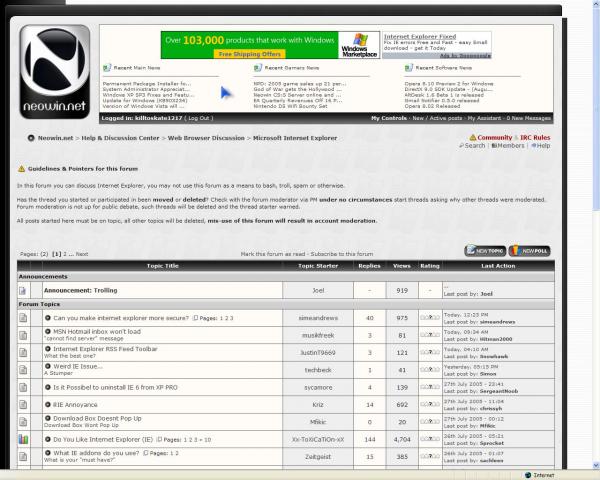This screenshot has height=480, width=600.
Task: Click the New Poll button
Action: (x=530, y=251)
